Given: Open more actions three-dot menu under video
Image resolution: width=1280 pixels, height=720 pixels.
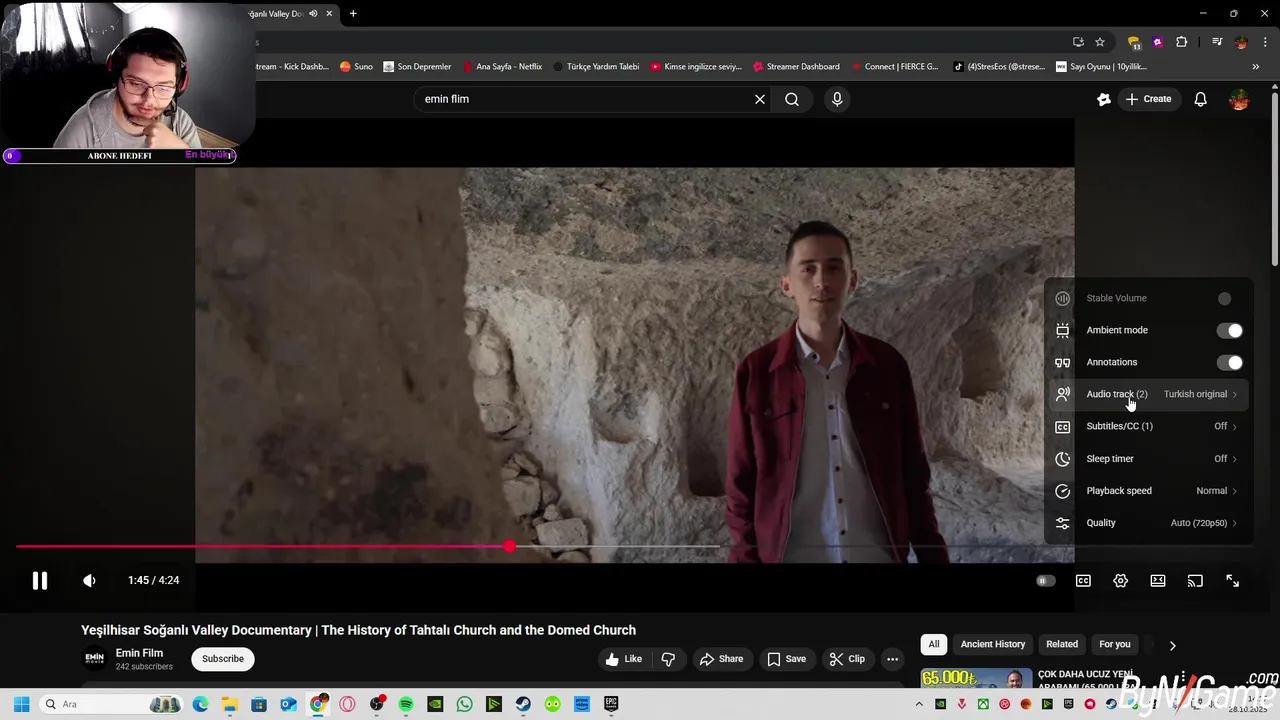Looking at the screenshot, I should click(x=892, y=659).
